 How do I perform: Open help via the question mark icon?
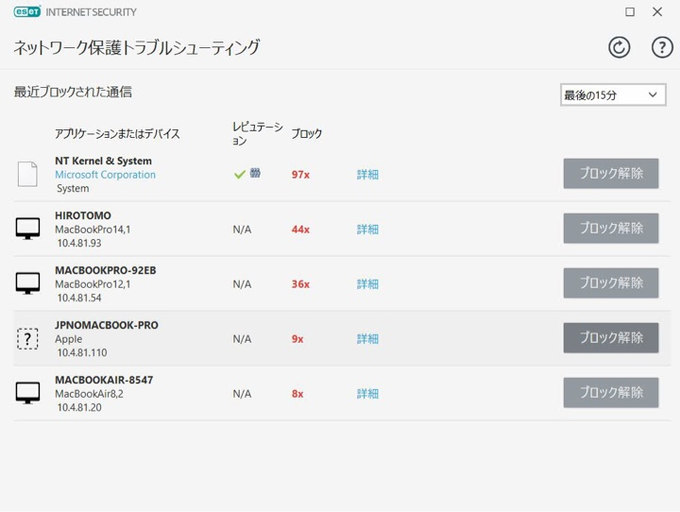click(x=662, y=47)
